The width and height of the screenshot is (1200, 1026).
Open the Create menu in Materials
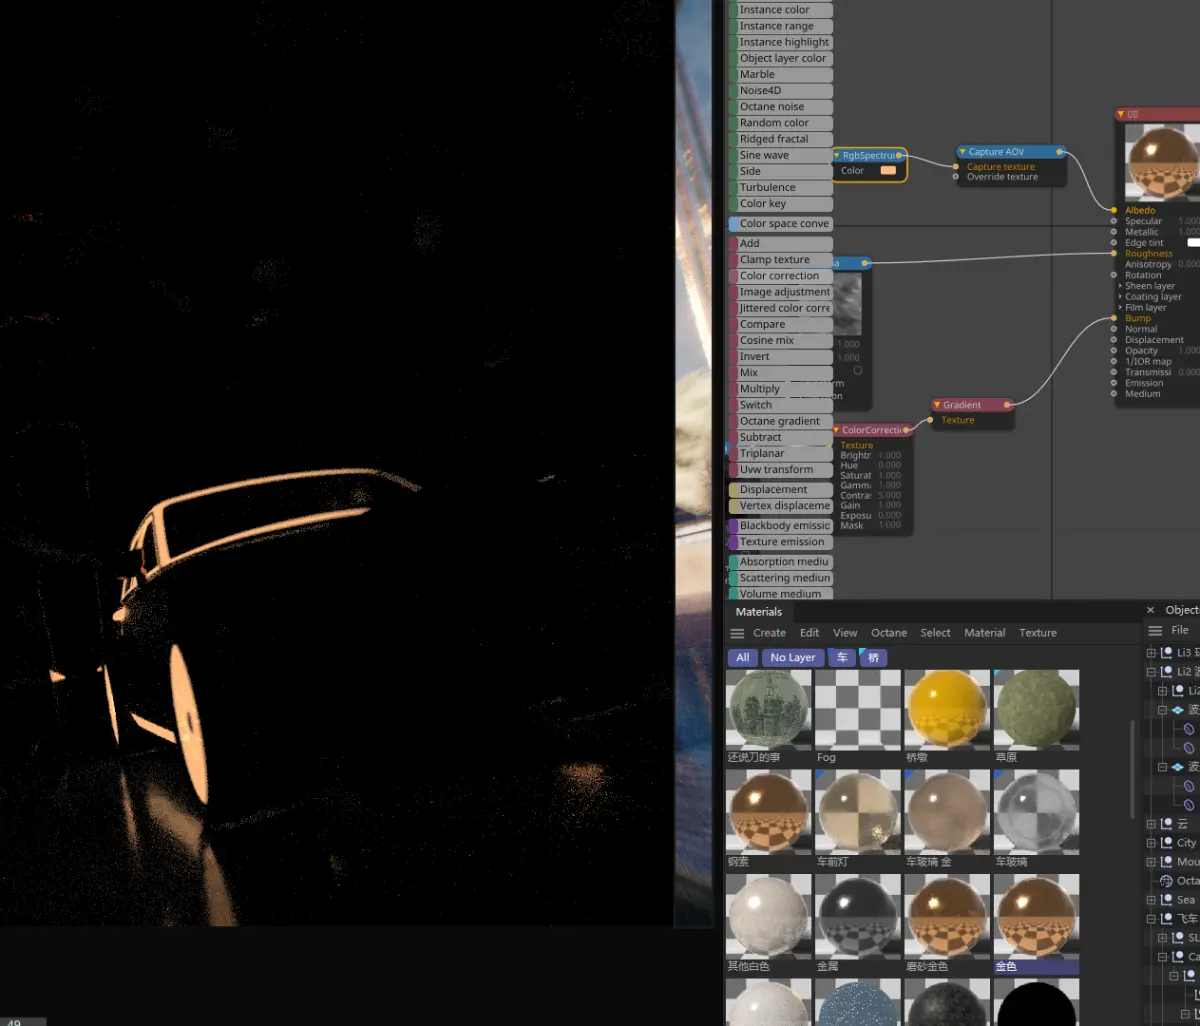[769, 633]
